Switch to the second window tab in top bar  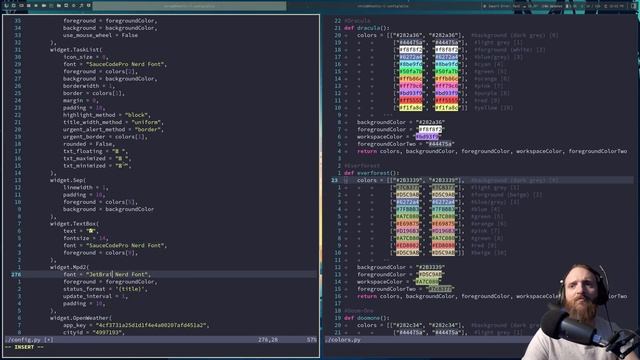383,6
